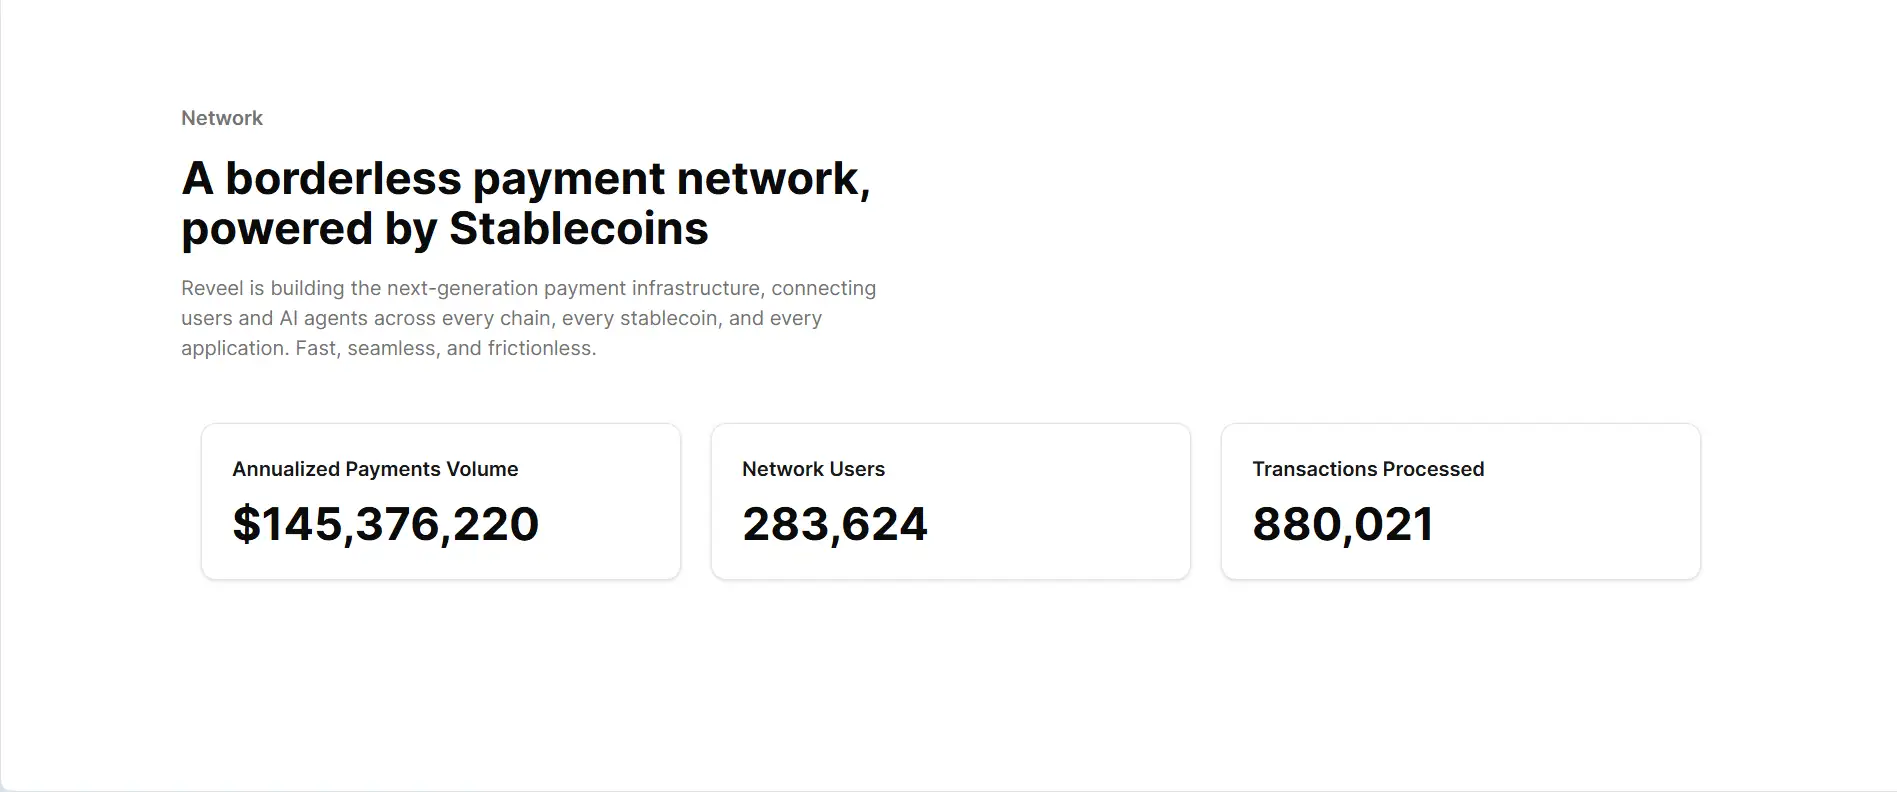Image resolution: width=1897 pixels, height=792 pixels.
Task: Click the "Network Users" card label
Action: 813,469
